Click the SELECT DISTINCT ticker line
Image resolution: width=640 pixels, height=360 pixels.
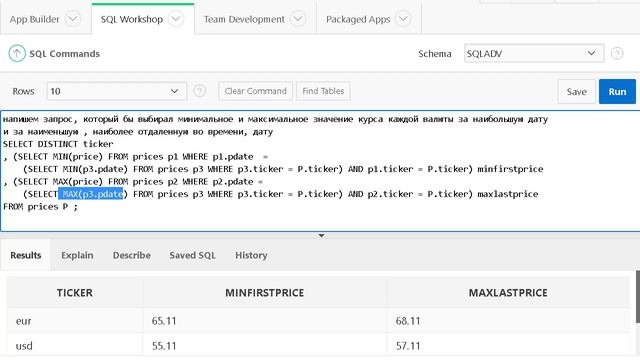tap(58, 144)
